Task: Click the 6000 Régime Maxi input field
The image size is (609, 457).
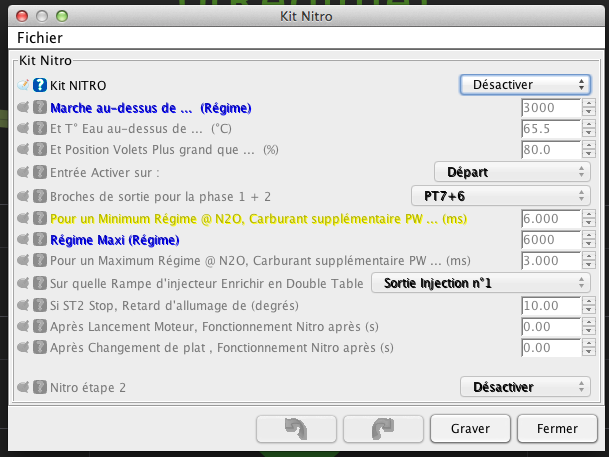Action: click(551, 240)
